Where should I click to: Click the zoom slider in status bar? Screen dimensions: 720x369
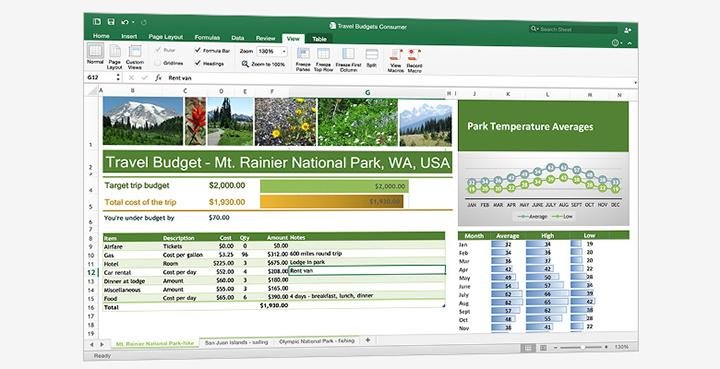click(582, 347)
